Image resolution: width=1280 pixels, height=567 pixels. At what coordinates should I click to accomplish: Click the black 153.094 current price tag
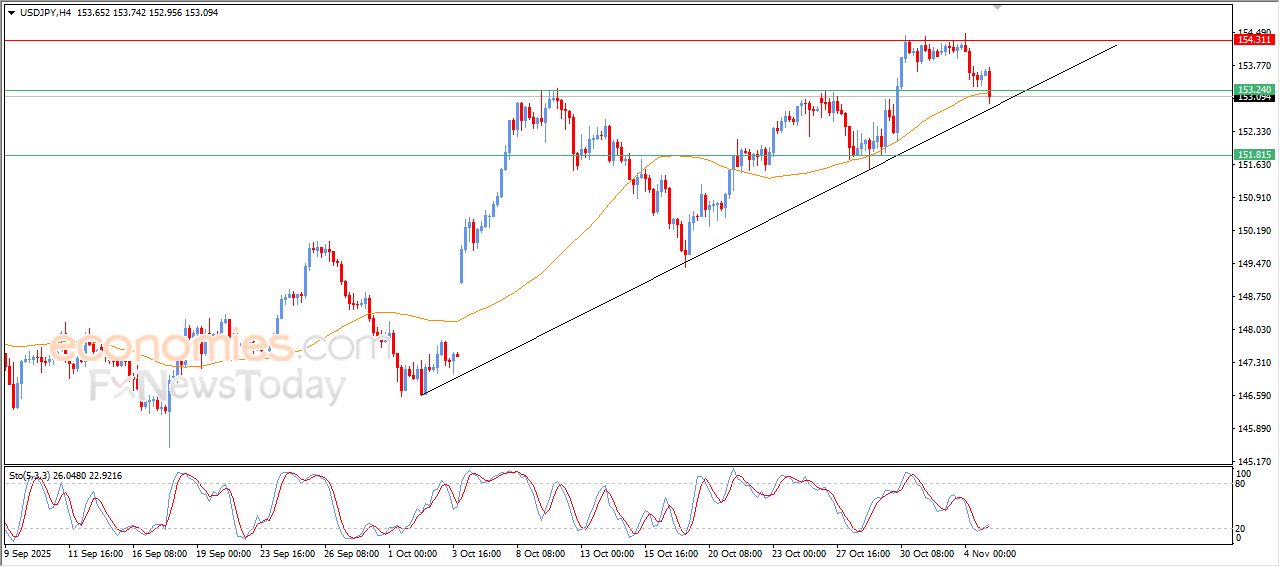(1255, 97)
